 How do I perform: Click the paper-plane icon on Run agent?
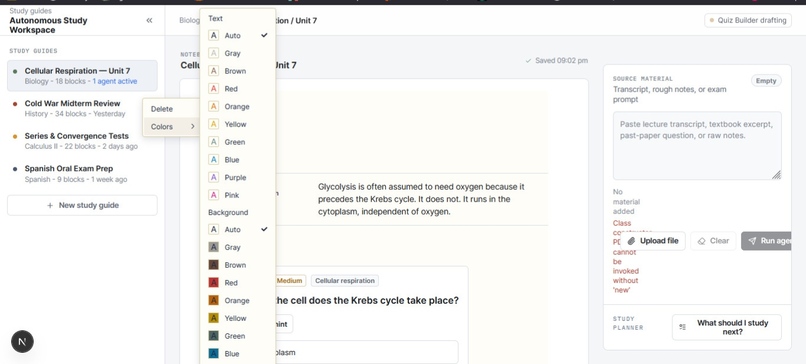(752, 241)
